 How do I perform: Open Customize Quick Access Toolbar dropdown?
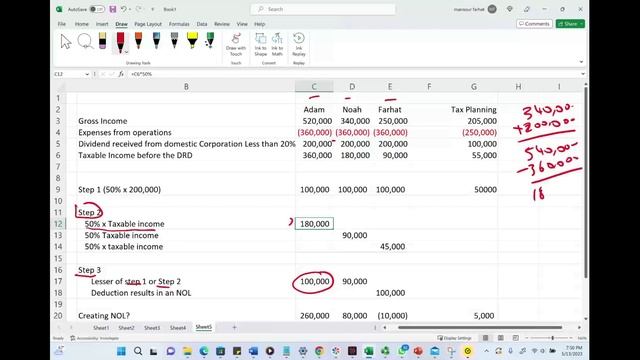(153, 9)
